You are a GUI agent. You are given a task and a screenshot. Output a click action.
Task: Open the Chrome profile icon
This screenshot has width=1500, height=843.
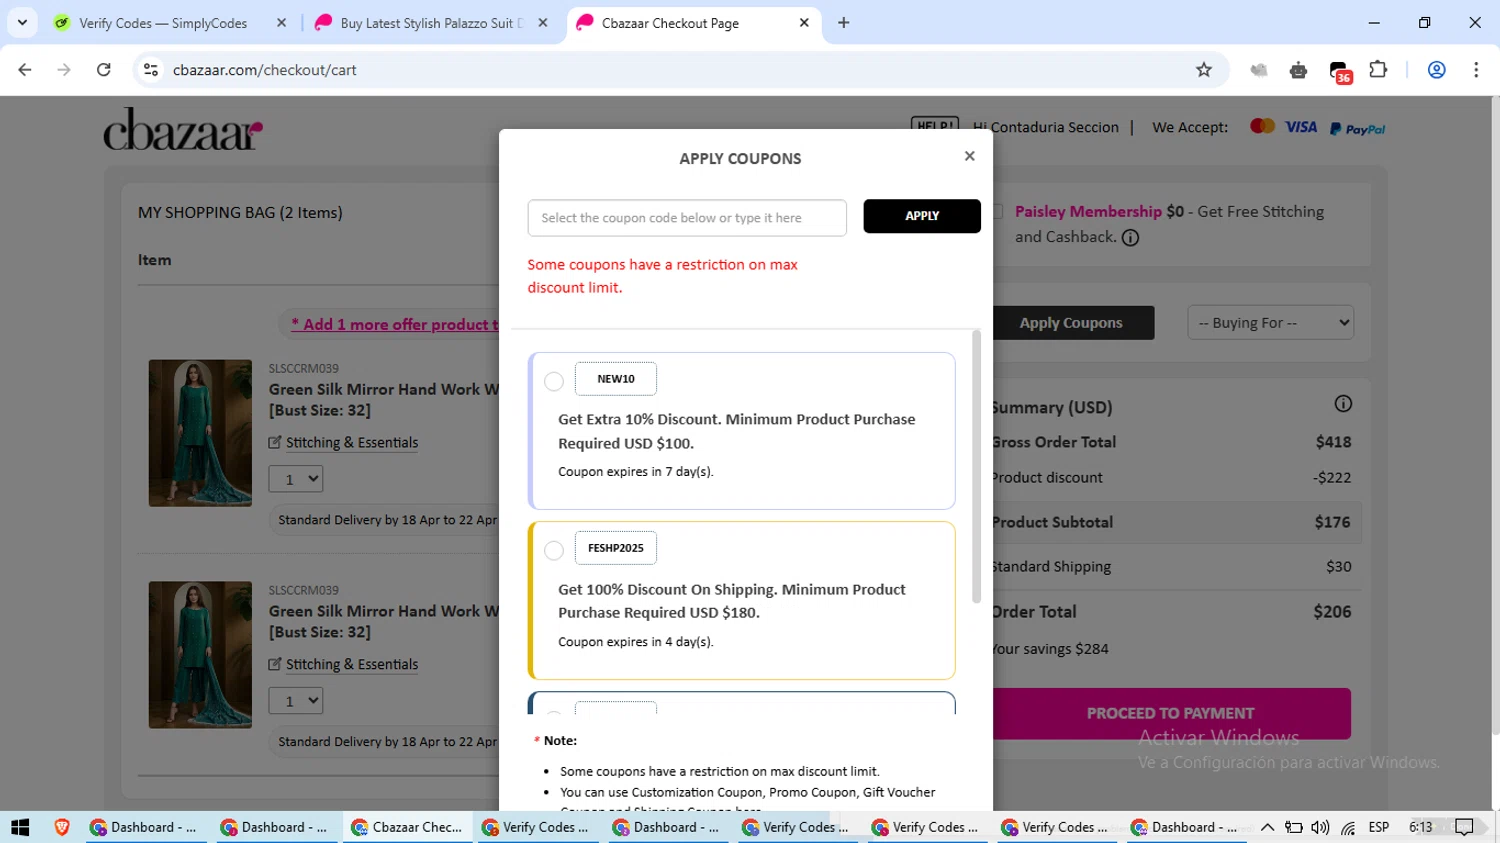tap(1437, 70)
